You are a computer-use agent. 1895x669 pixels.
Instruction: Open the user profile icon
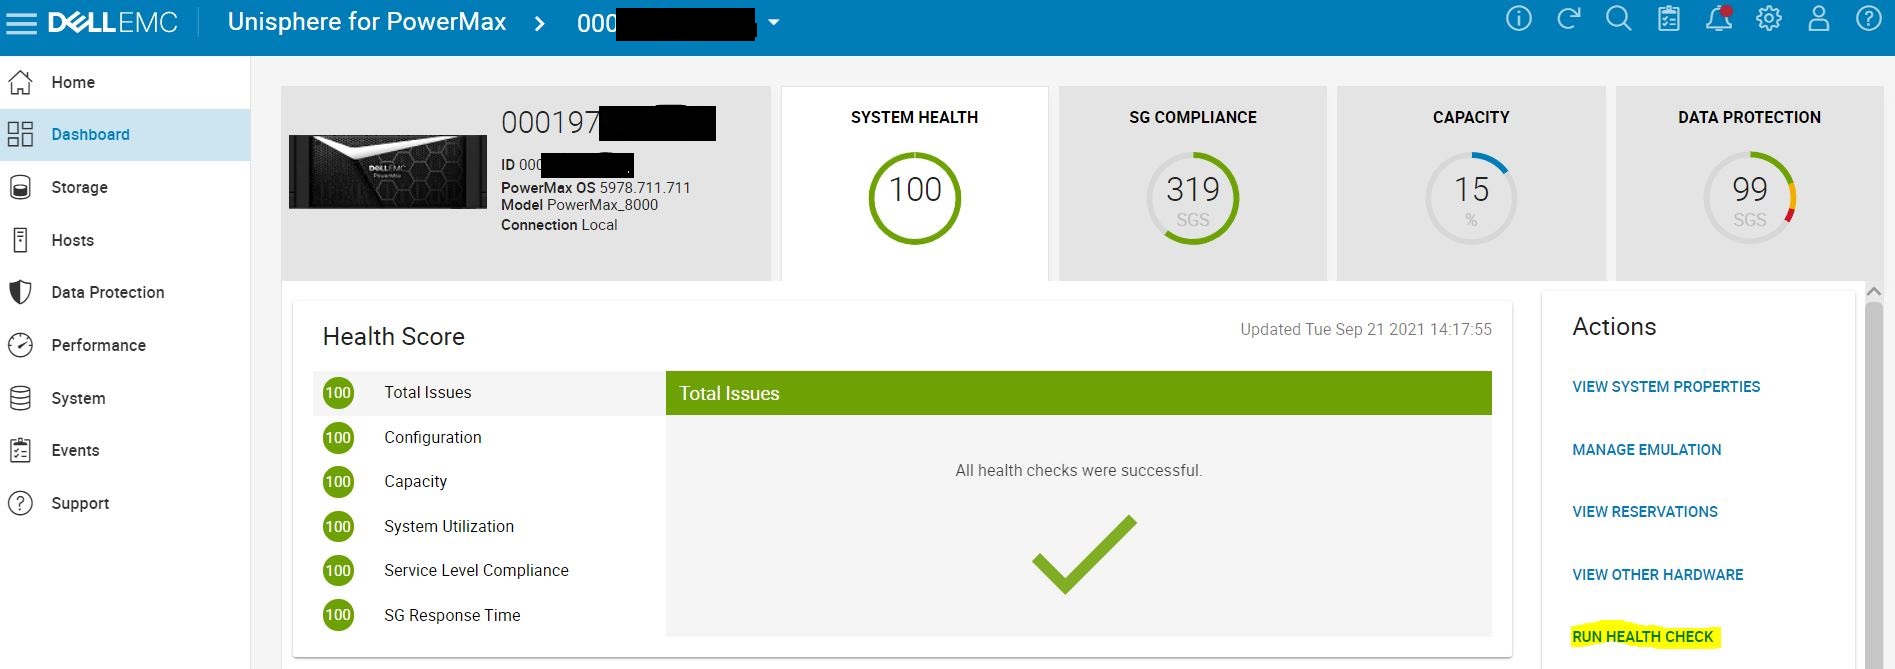(x=1818, y=19)
